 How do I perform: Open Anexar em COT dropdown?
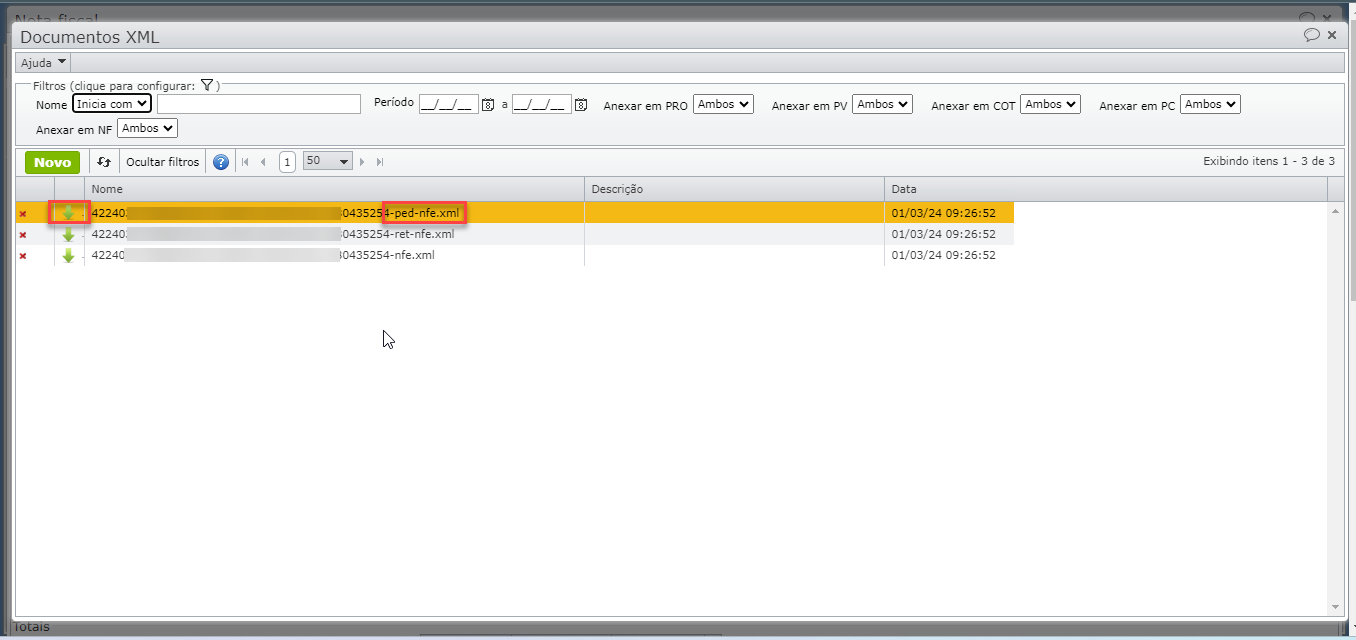coord(1051,104)
